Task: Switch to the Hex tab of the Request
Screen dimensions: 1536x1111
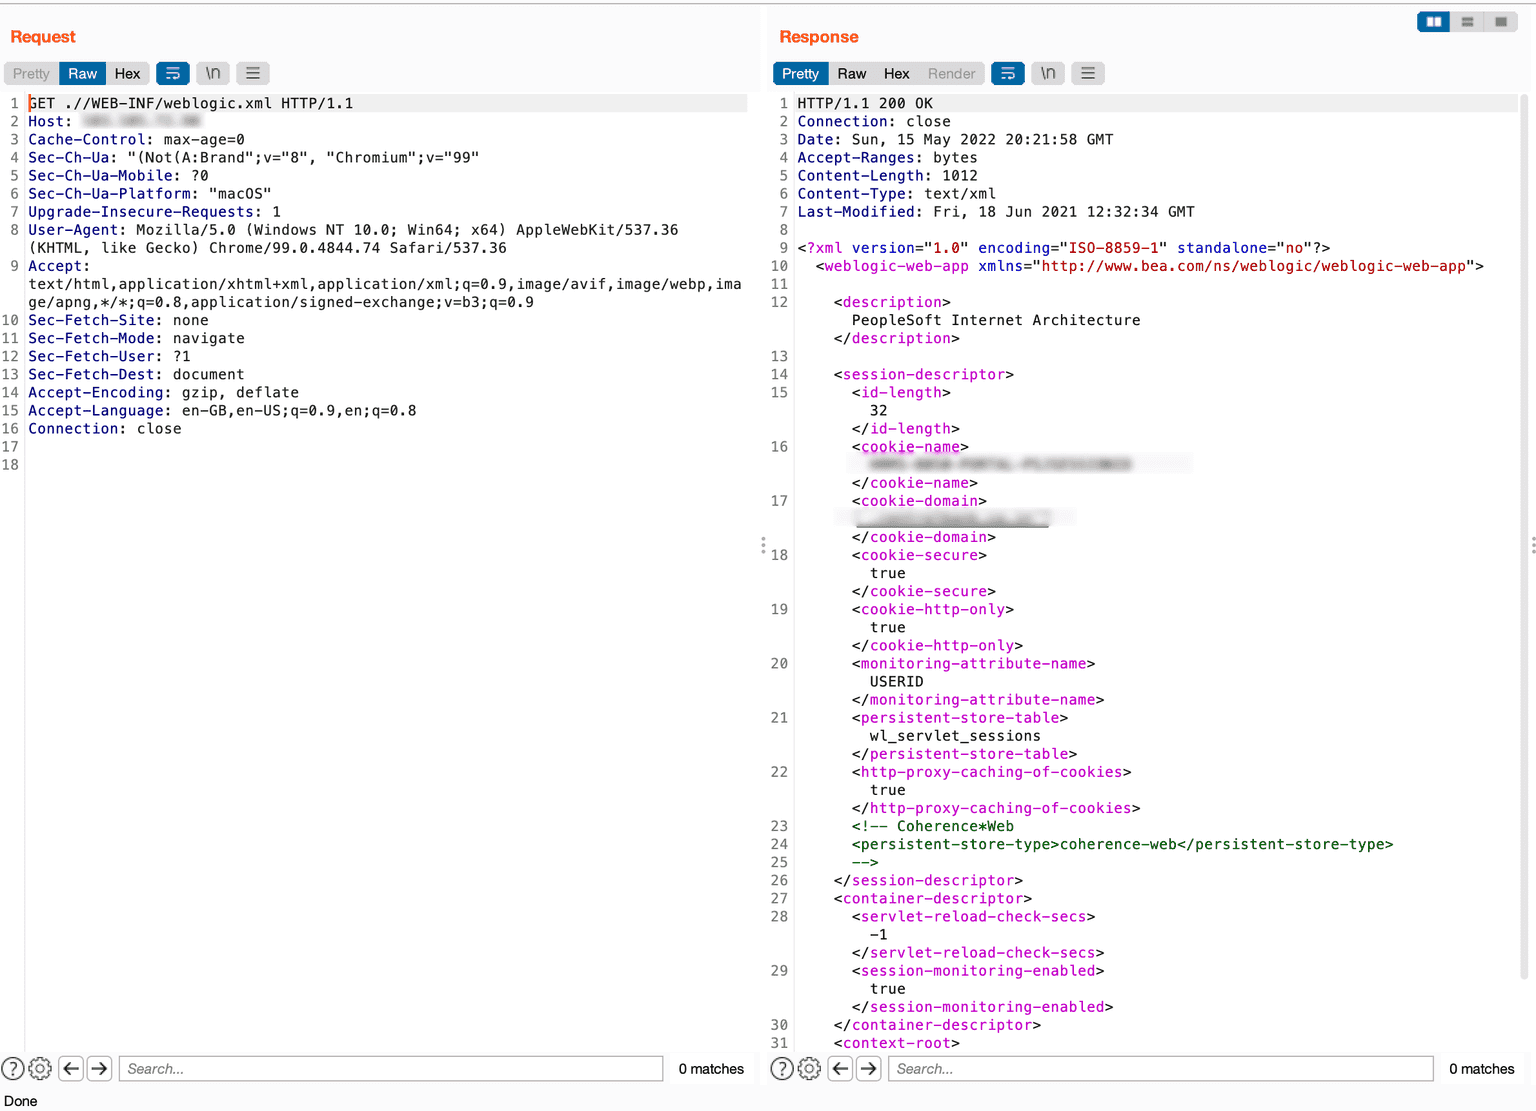Action: [x=127, y=73]
